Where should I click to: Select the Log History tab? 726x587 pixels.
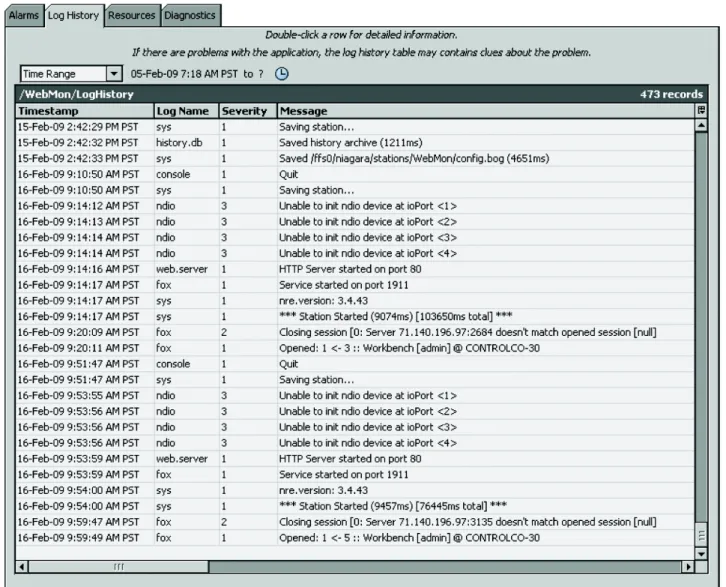point(74,15)
